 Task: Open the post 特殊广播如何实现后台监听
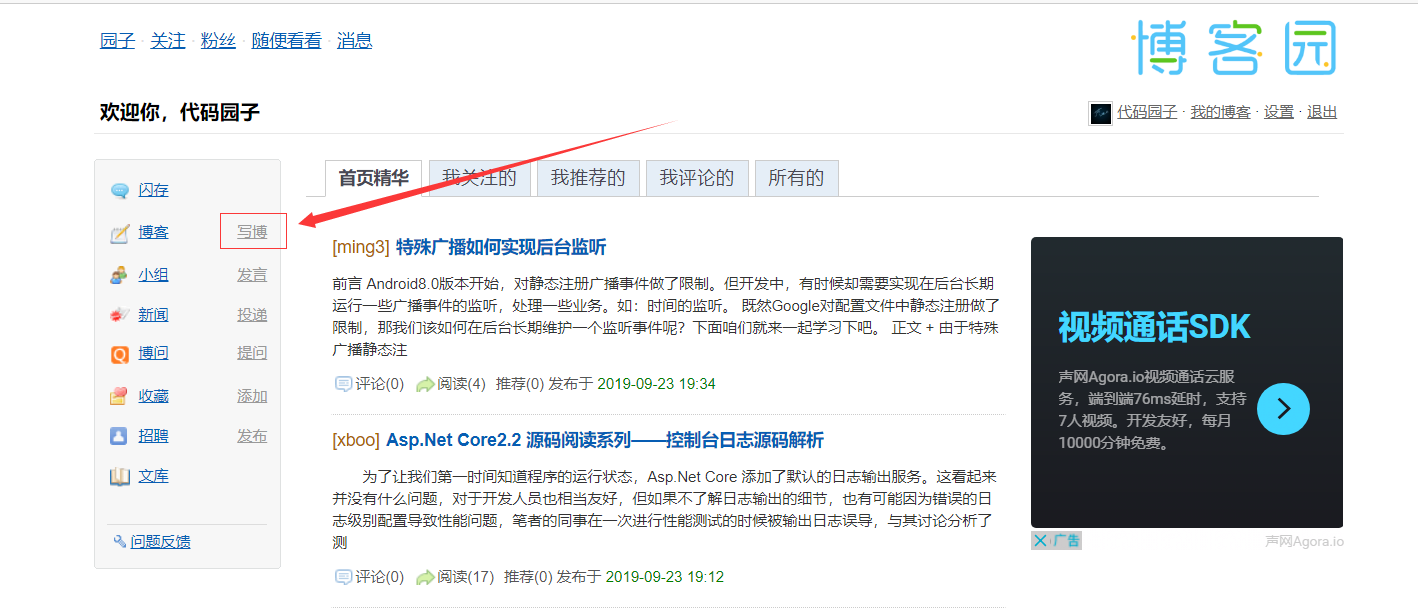pyautogui.click(x=501, y=247)
